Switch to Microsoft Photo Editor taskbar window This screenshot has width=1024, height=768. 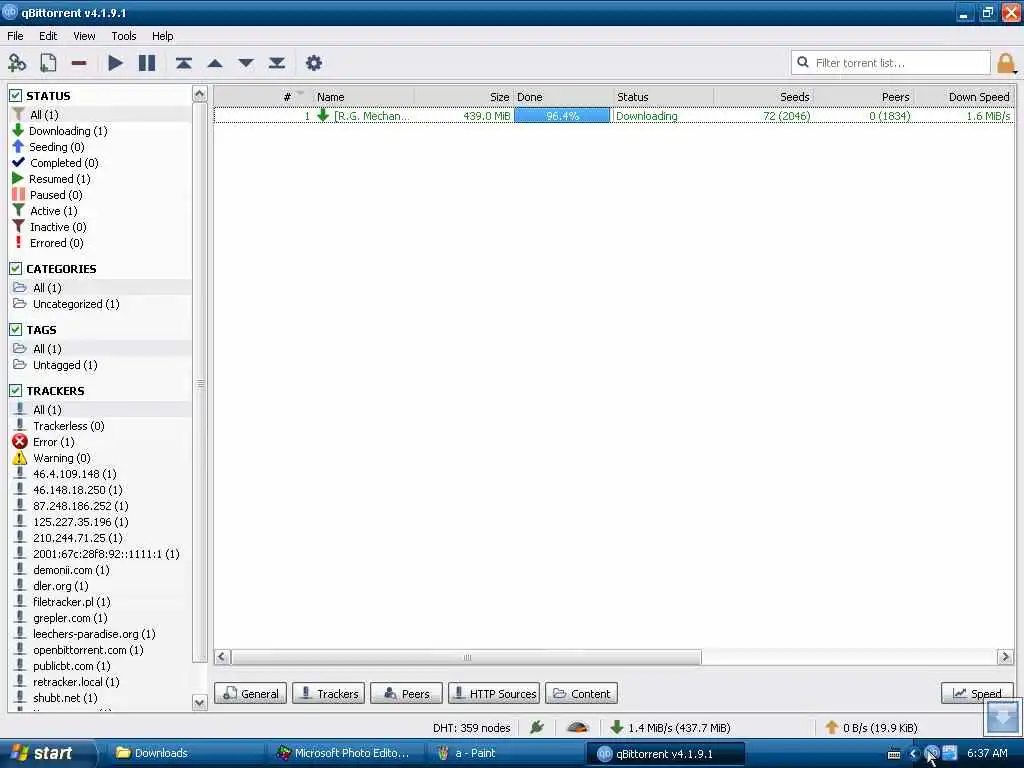(x=346, y=753)
